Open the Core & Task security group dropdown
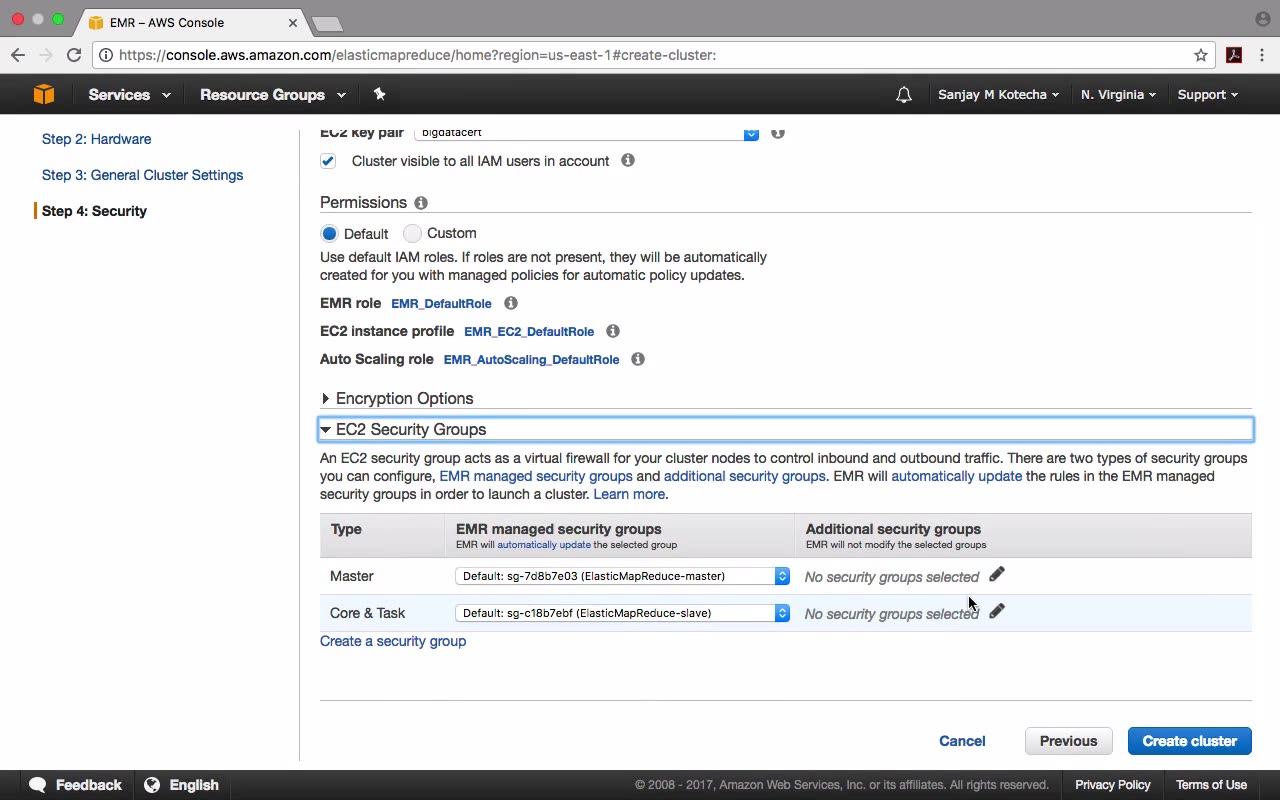This screenshot has height=800, width=1280. [622, 613]
